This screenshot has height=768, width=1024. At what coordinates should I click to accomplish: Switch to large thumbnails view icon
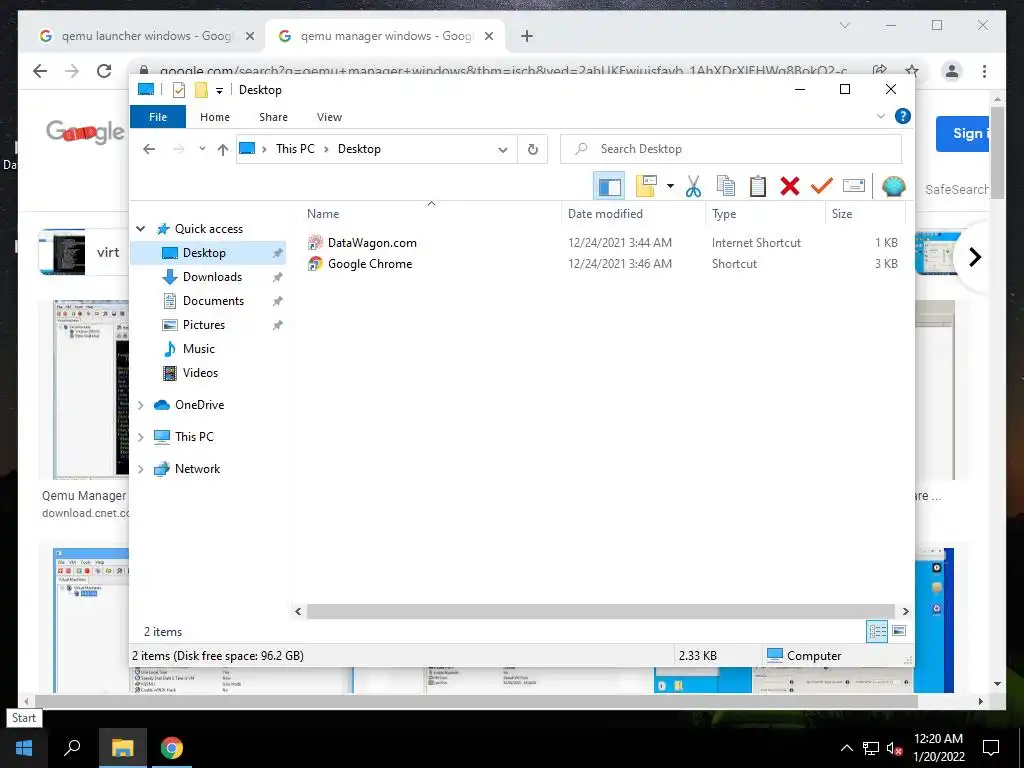click(x=899, y=631)
